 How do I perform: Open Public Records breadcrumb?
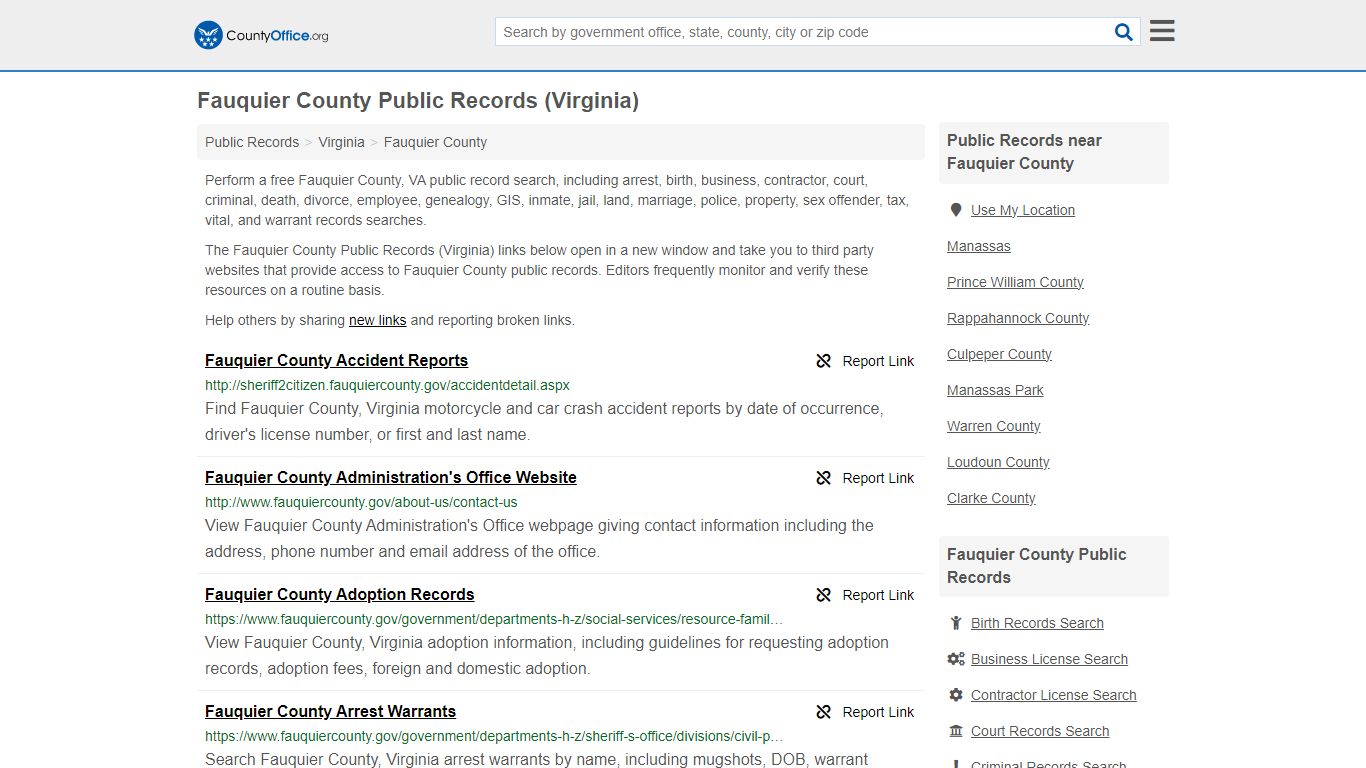click(x=252, y=142)
